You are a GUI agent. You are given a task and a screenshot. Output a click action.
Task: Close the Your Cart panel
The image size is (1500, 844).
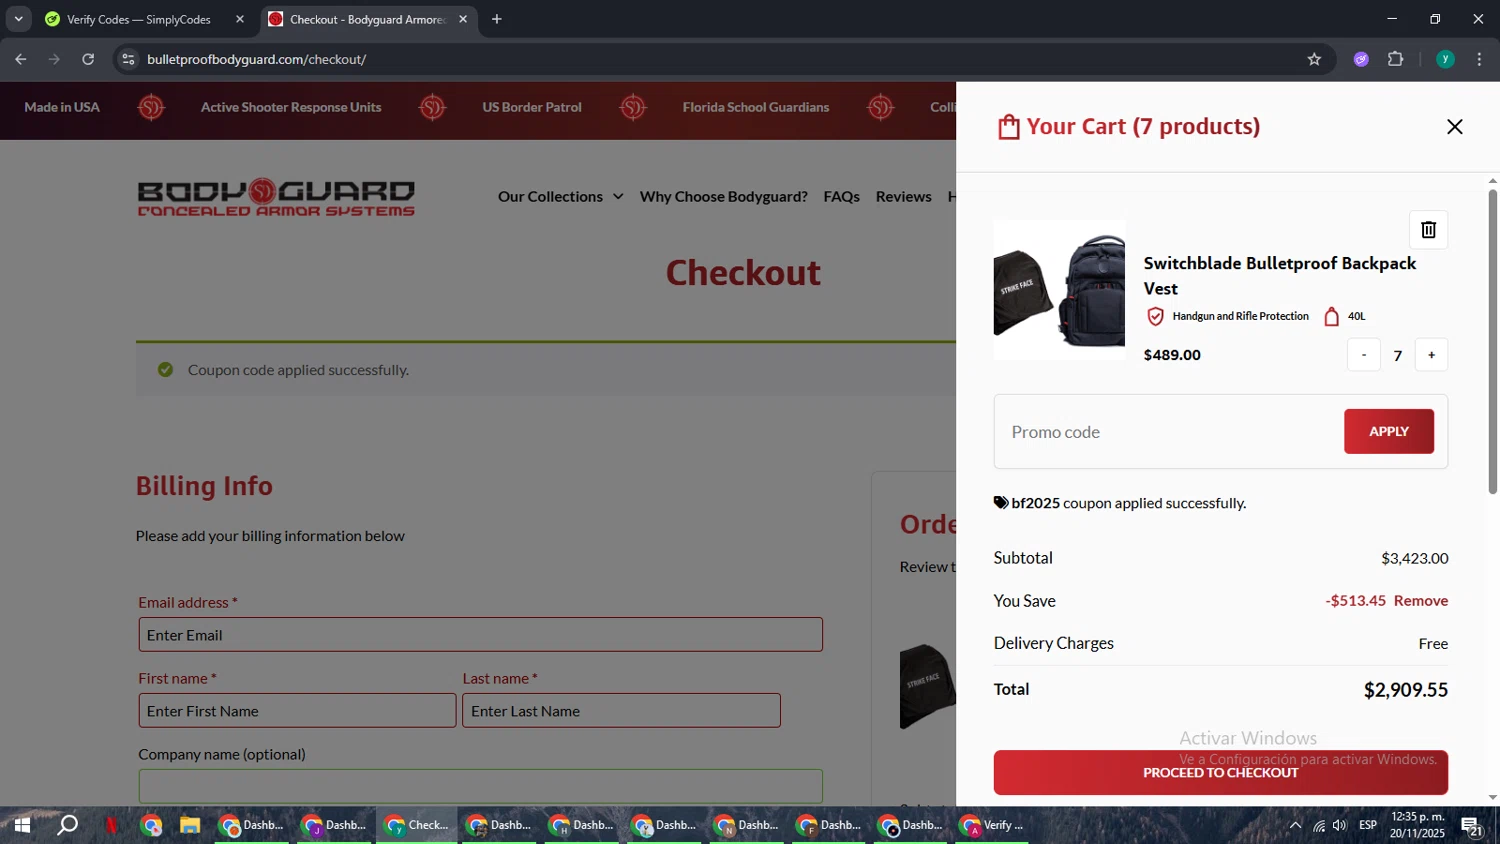[x=1454, y=127]
